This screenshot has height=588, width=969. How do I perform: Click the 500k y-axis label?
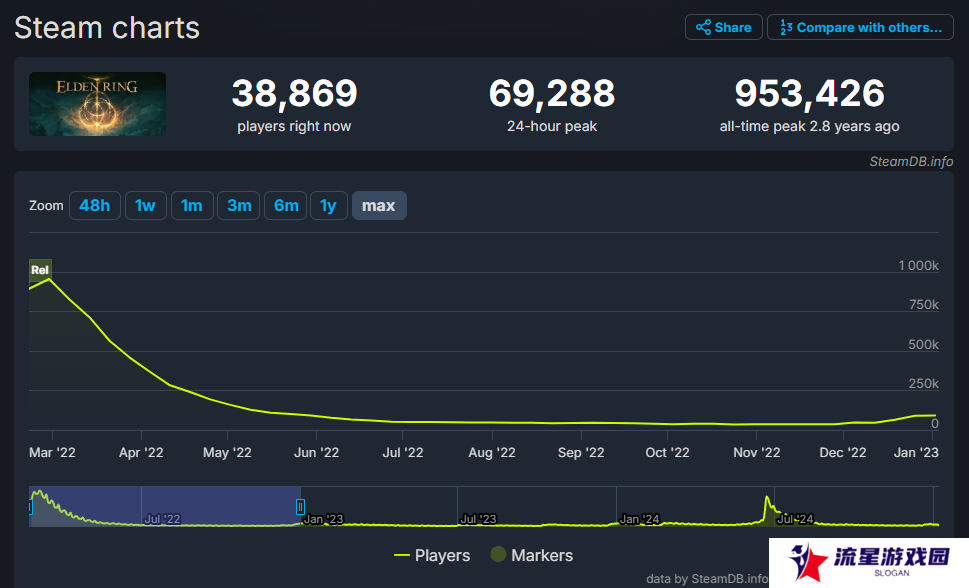pyautogui.click(x=923, y=344)
